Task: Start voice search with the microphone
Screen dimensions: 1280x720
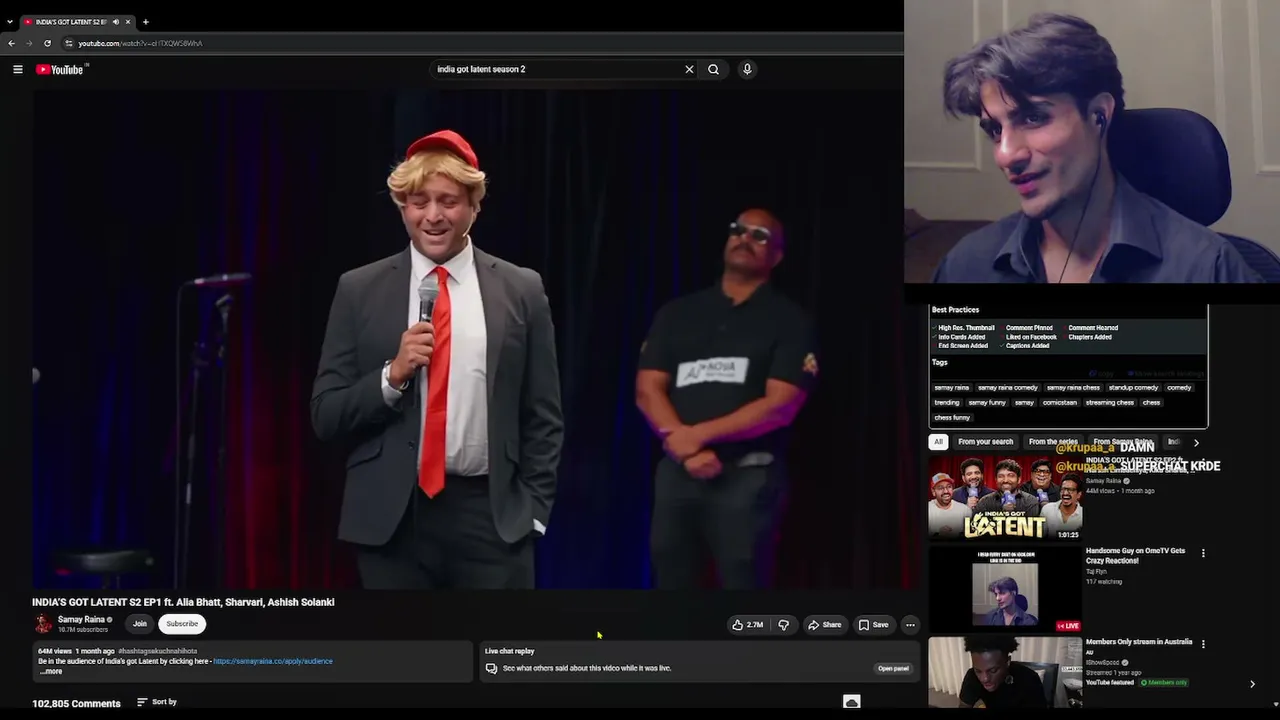Action: coord(747,69)
